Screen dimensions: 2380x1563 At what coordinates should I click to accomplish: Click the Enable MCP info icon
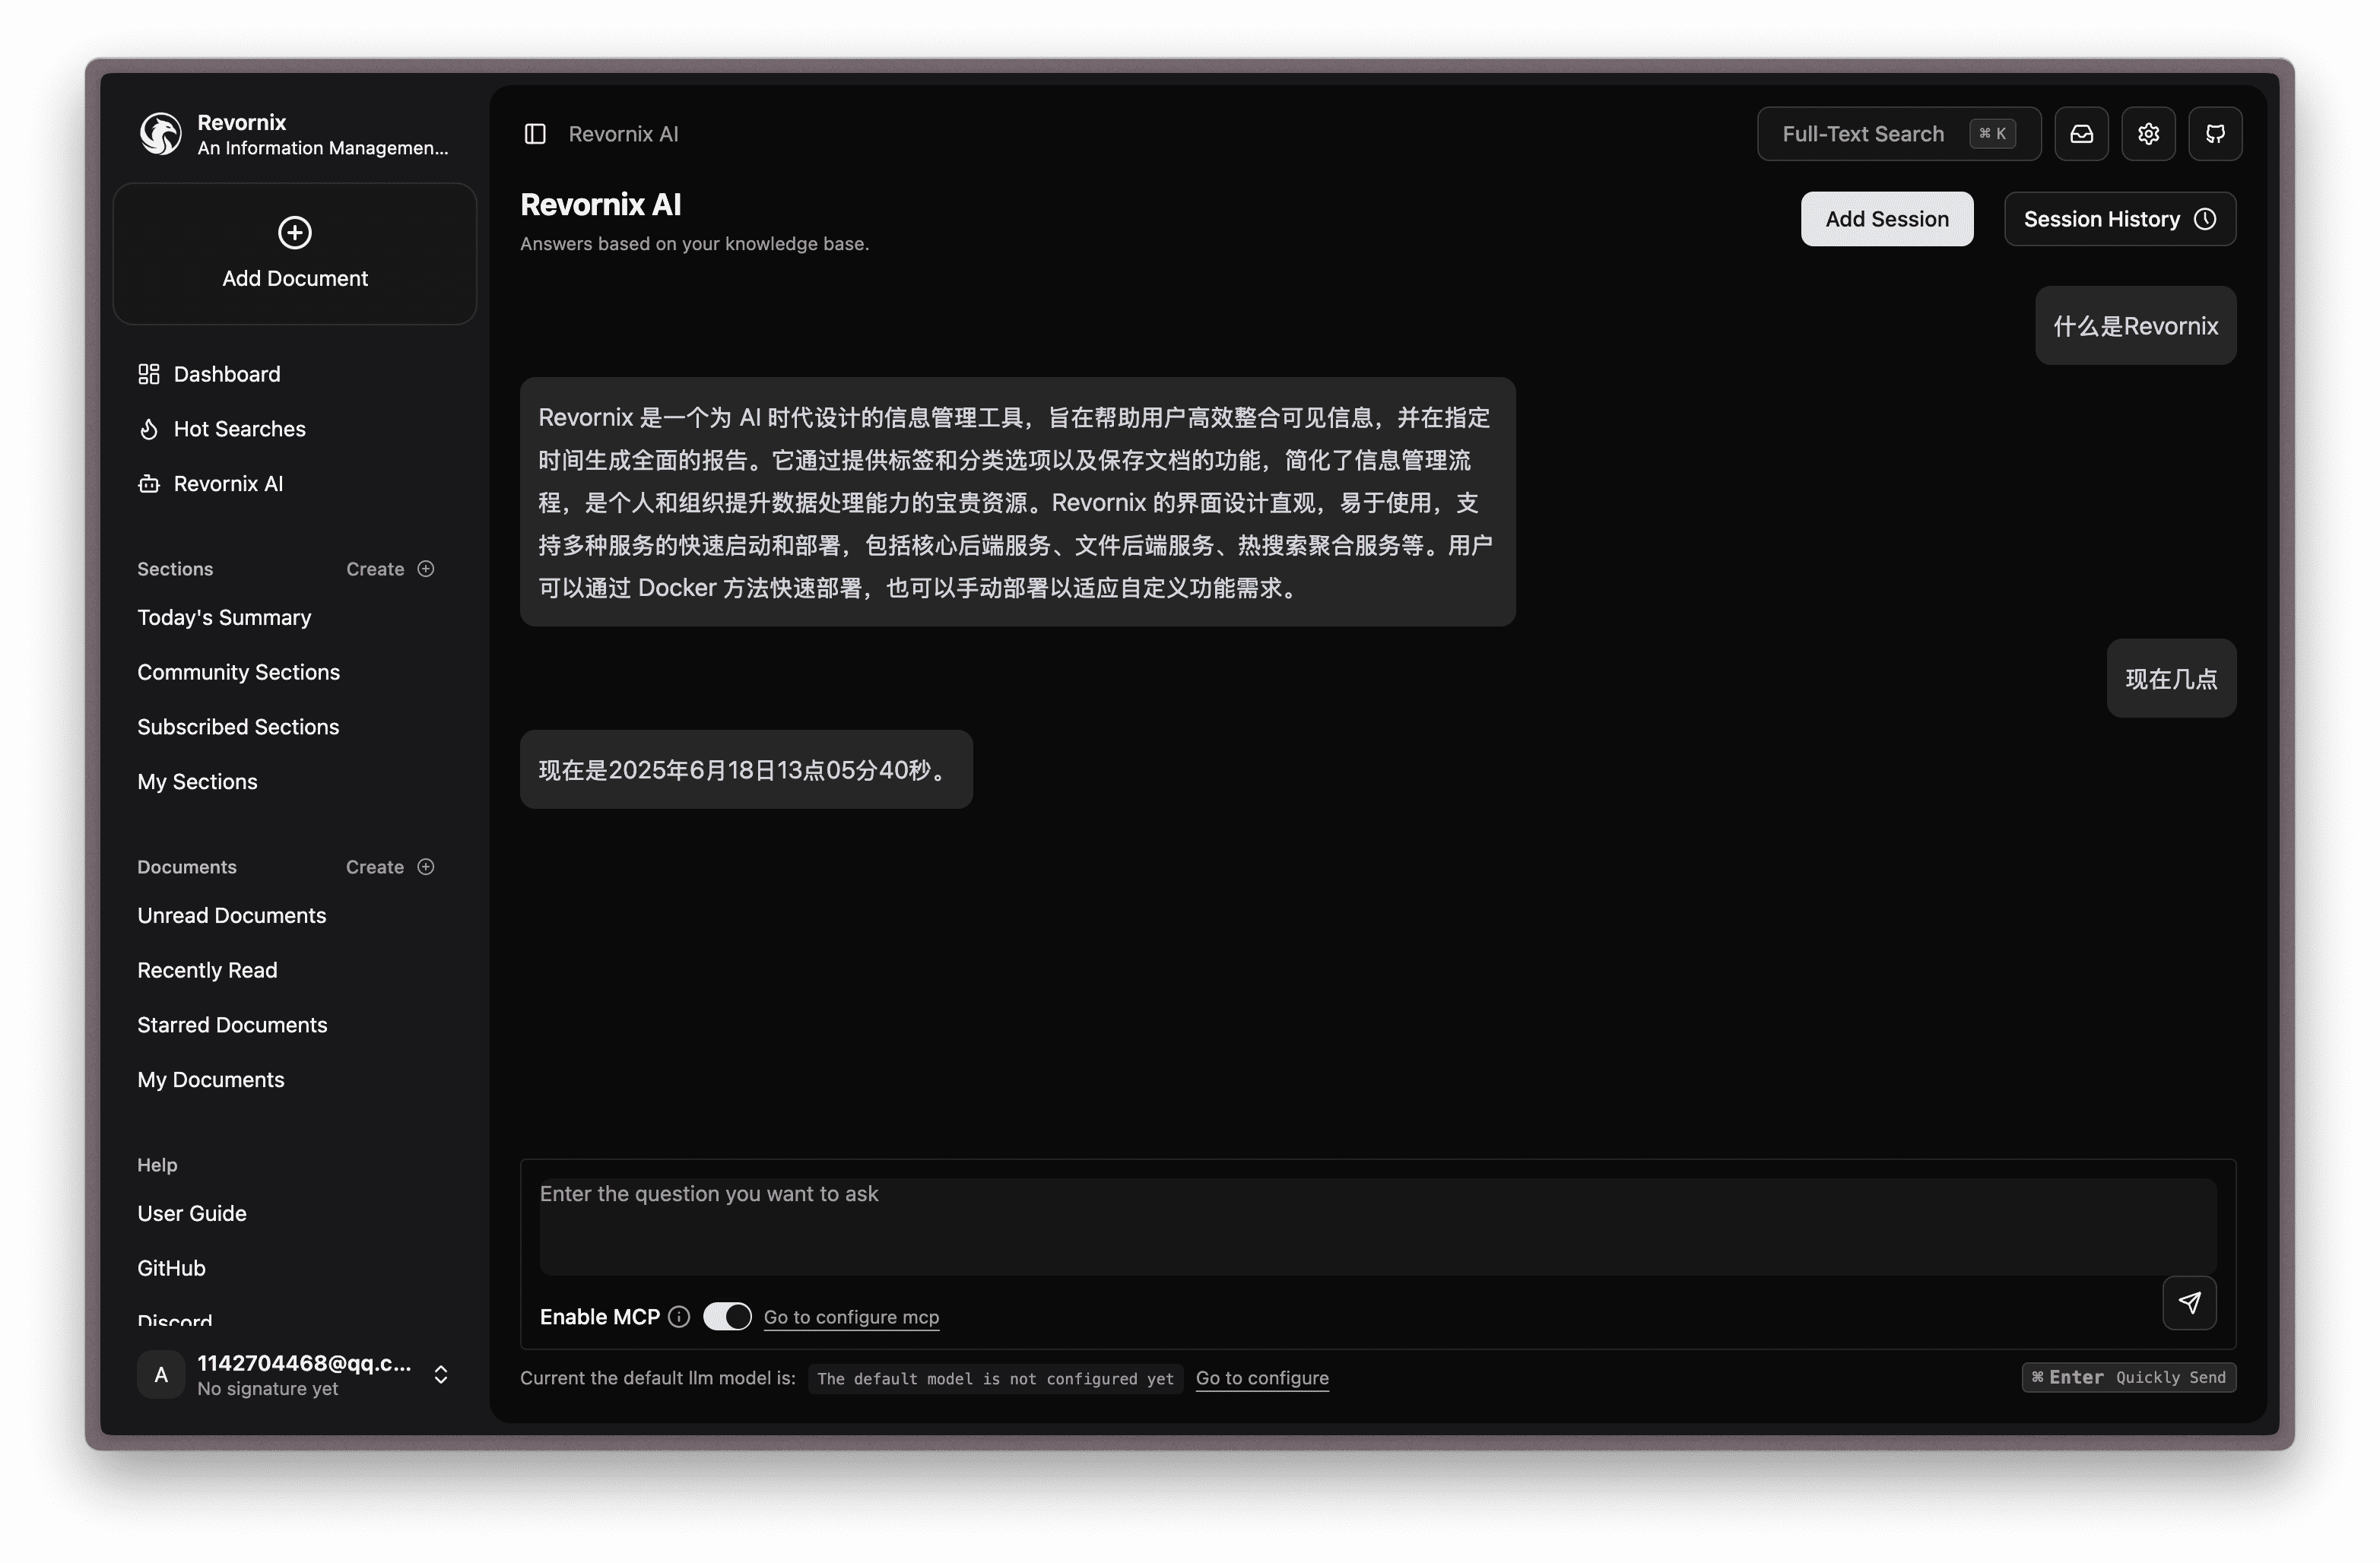tap(679, 1317)
